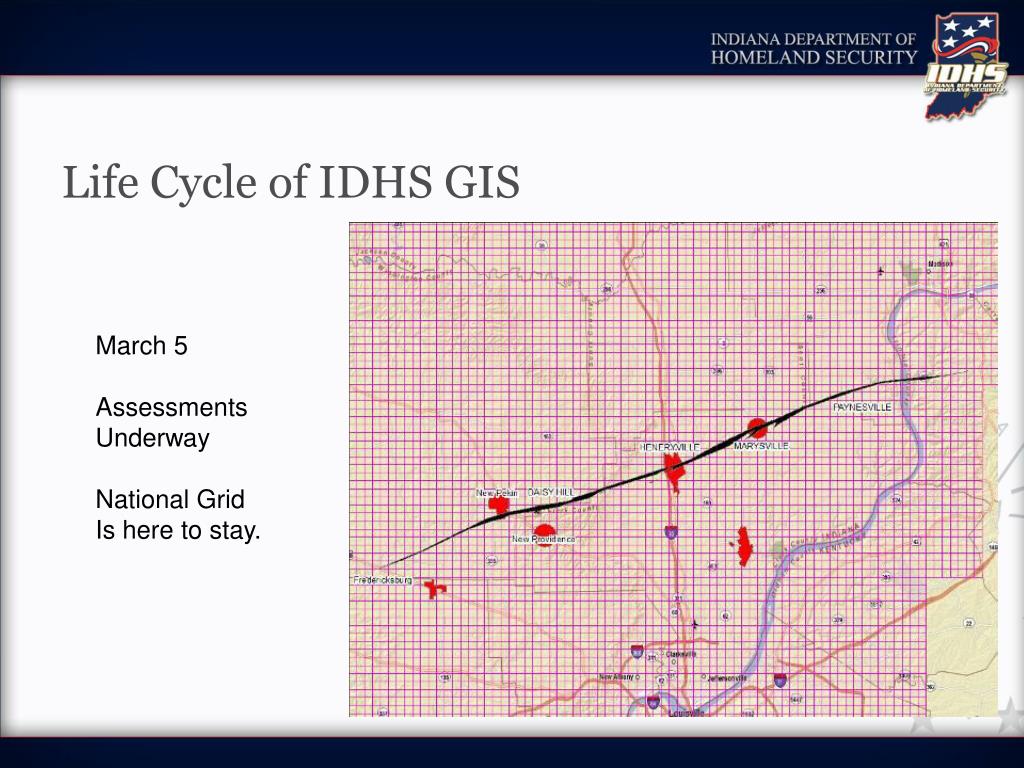The width and height of the screenshot is (1024, 768).
Task: Click the New Albany label on the map
Action: [616, 677]
